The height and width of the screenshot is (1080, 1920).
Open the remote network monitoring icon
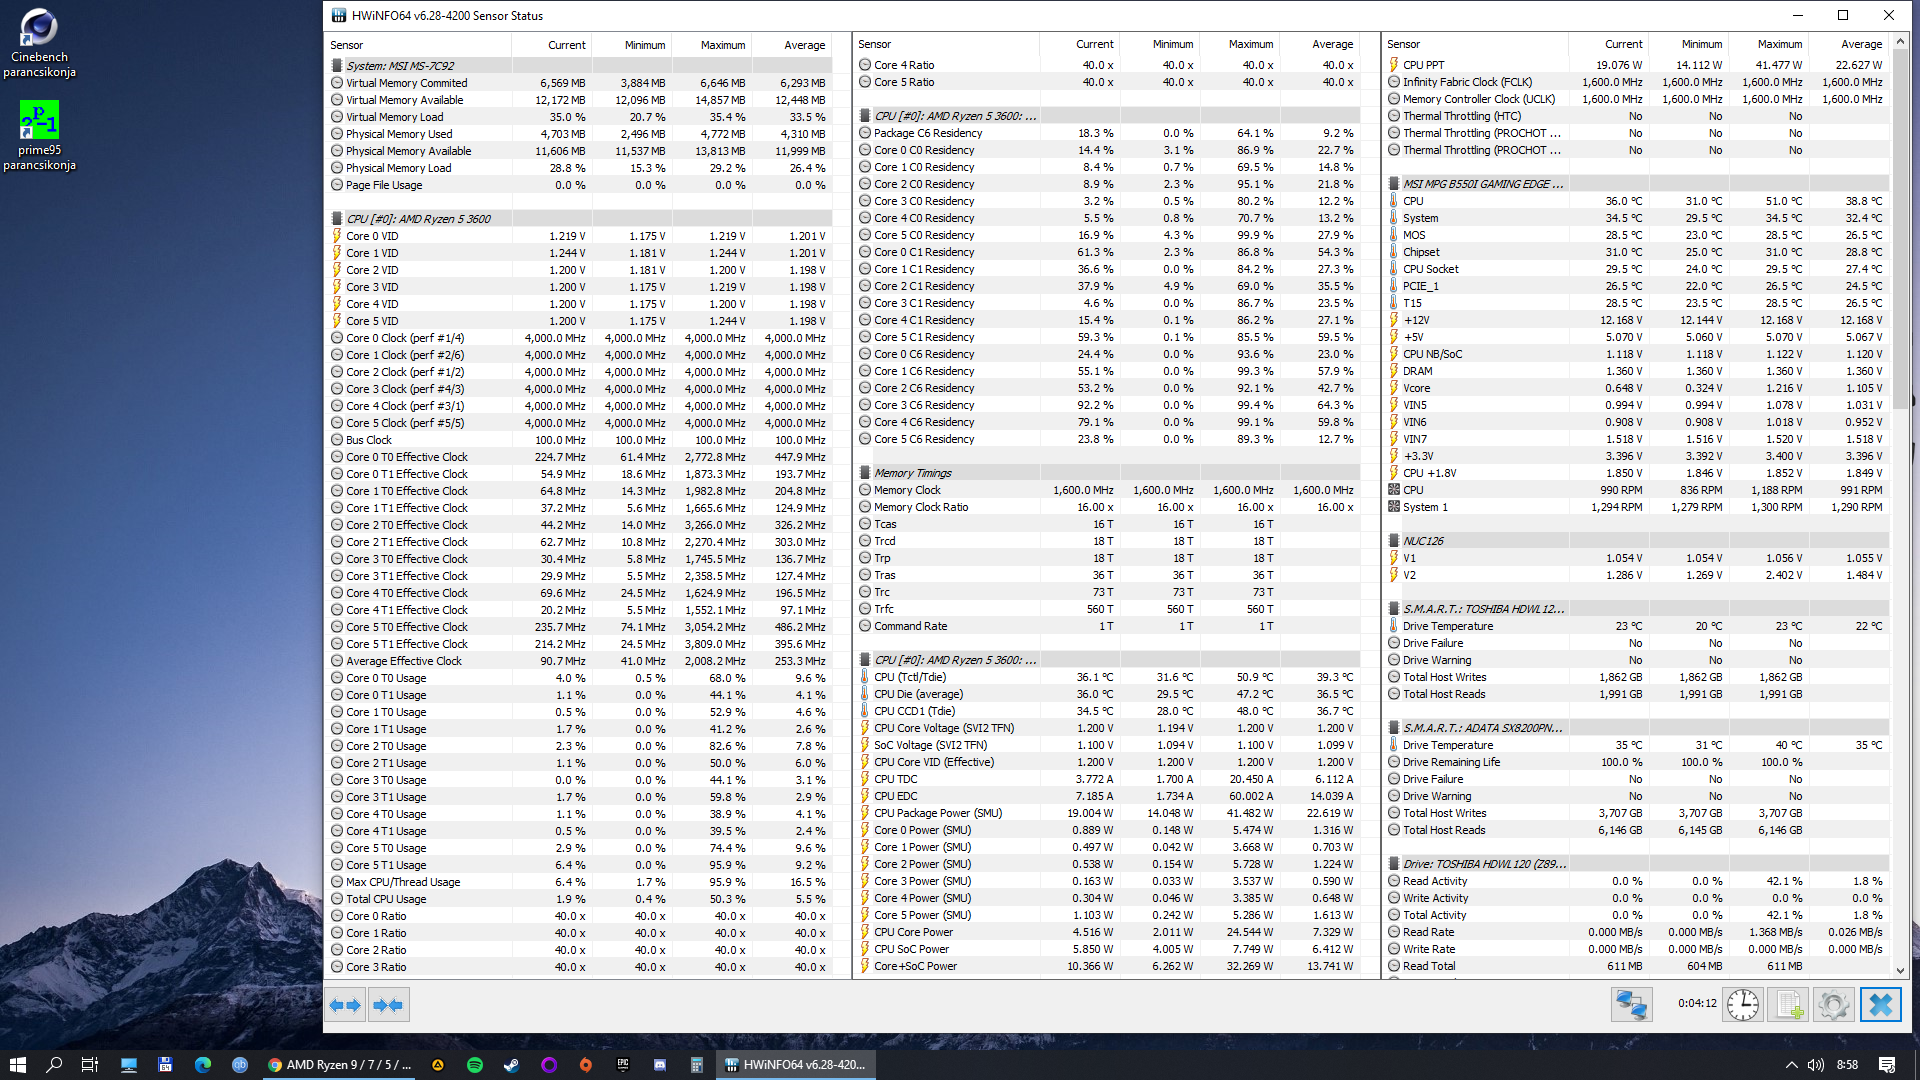[1631, 1005]
